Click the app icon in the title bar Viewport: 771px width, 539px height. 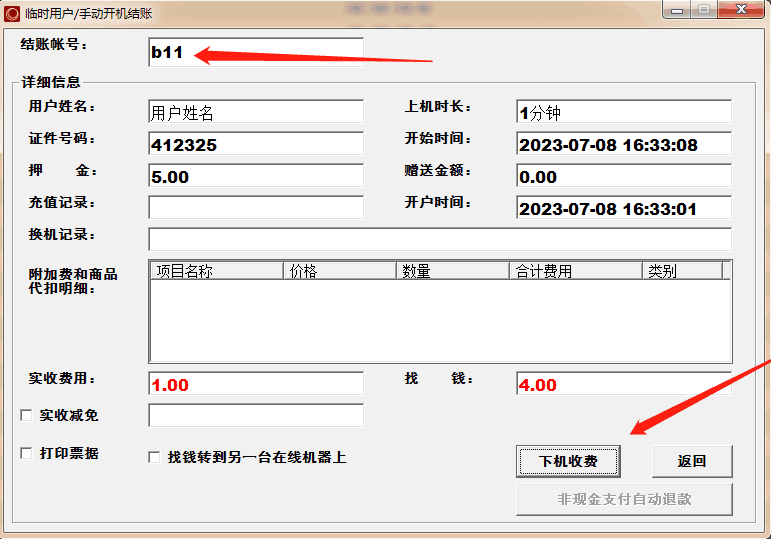coord(12,13)
